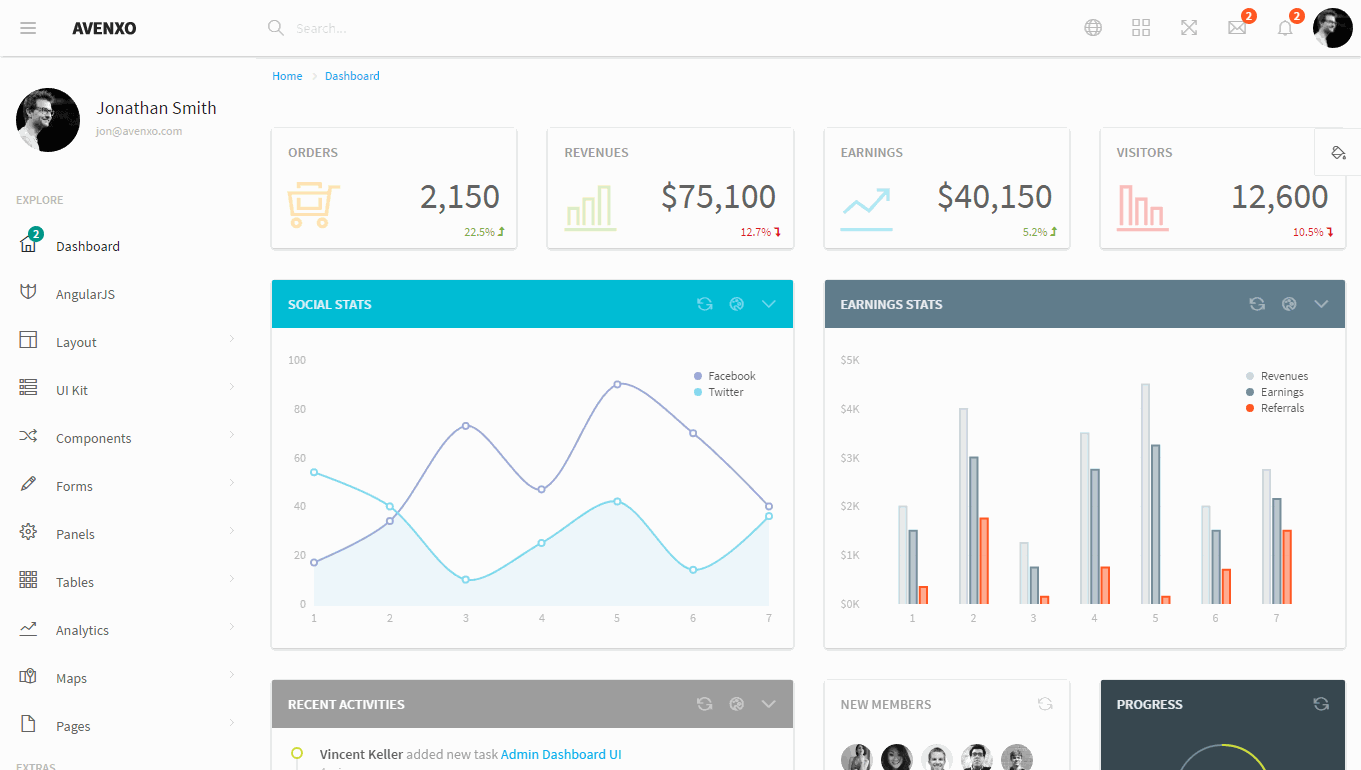Toggle fullscreen with the expand arrows icon
1361x770 pixels.
click(1188, 27)
